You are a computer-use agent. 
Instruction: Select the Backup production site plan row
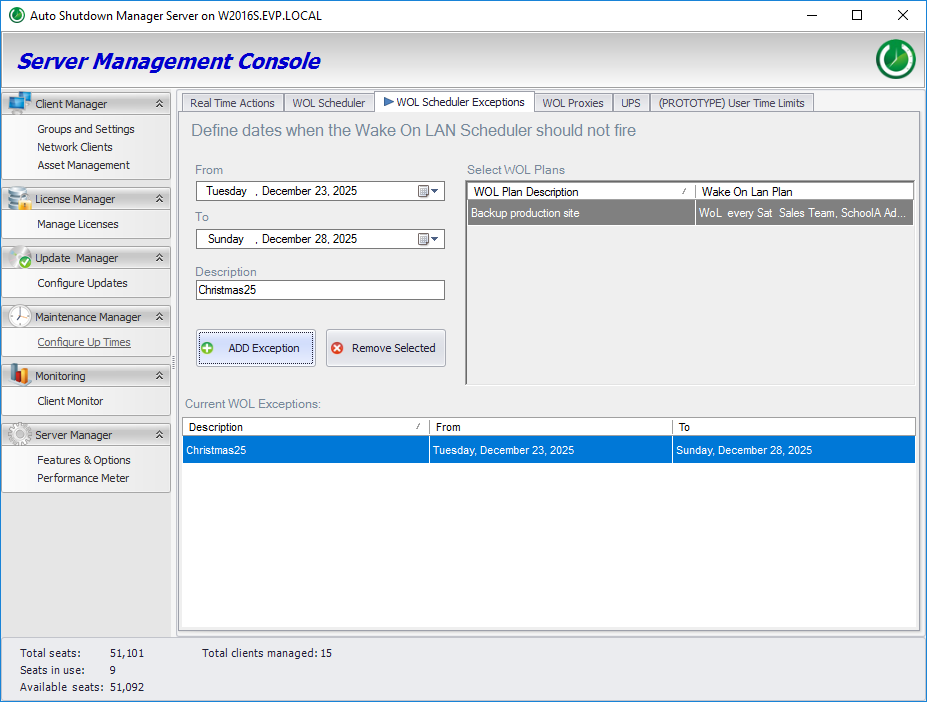click(x=580, y=213)
